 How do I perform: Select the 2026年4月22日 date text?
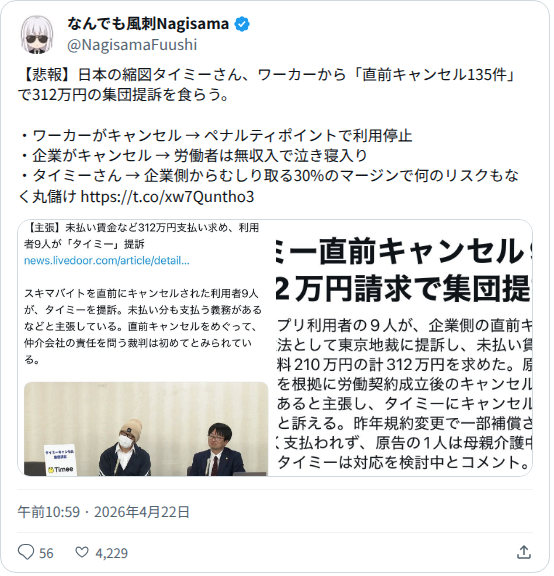click(x=142, y=514)
